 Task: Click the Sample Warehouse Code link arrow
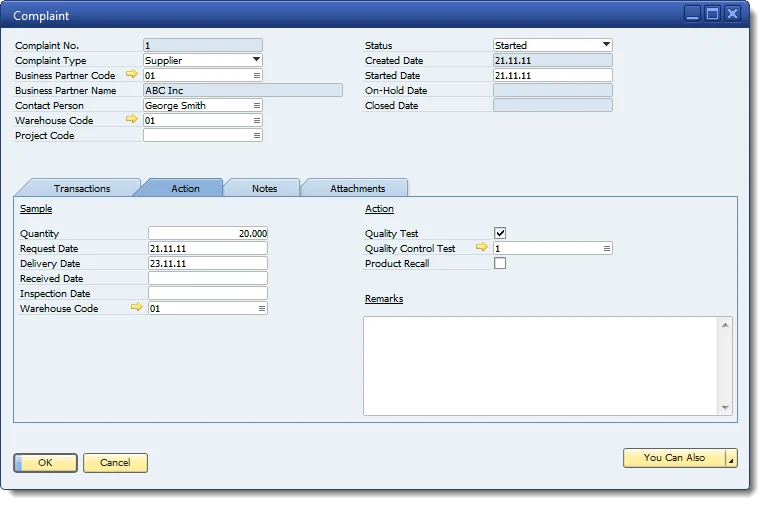click(137, 307)
